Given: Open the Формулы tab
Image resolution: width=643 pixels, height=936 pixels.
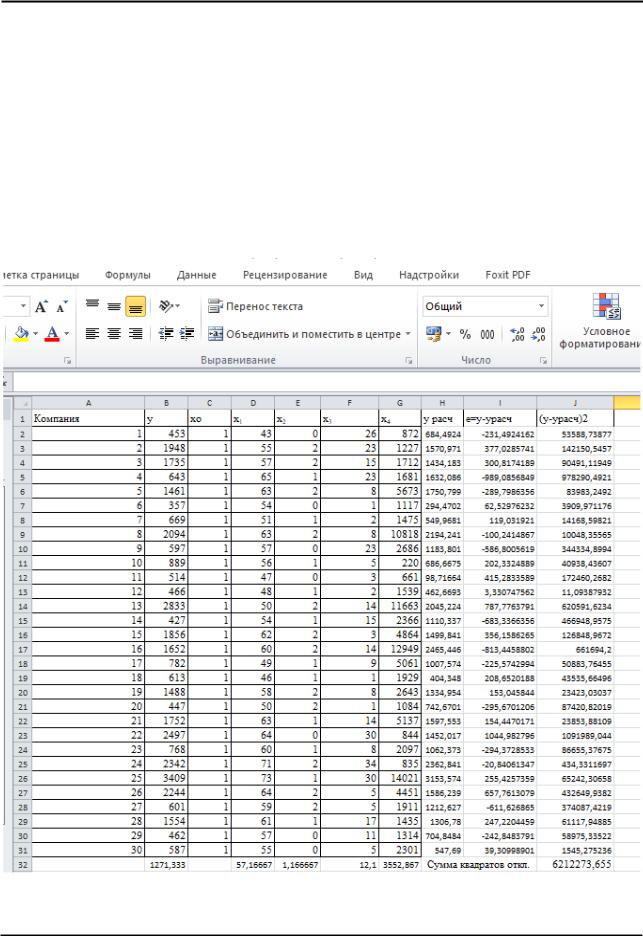Looking at the screenshot, I should pyautogui.click(x=128, y=275).
